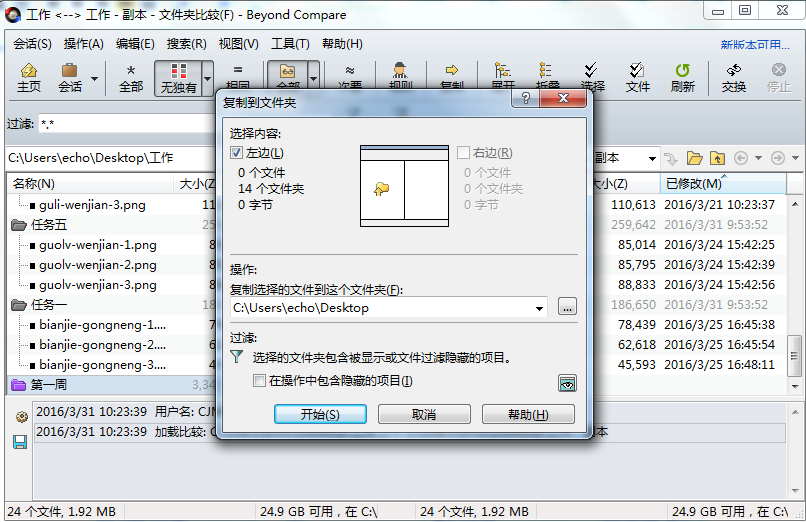Cancel the dialog with 取消 button
This screenshot has height=522, width=806.
(424, 414)
